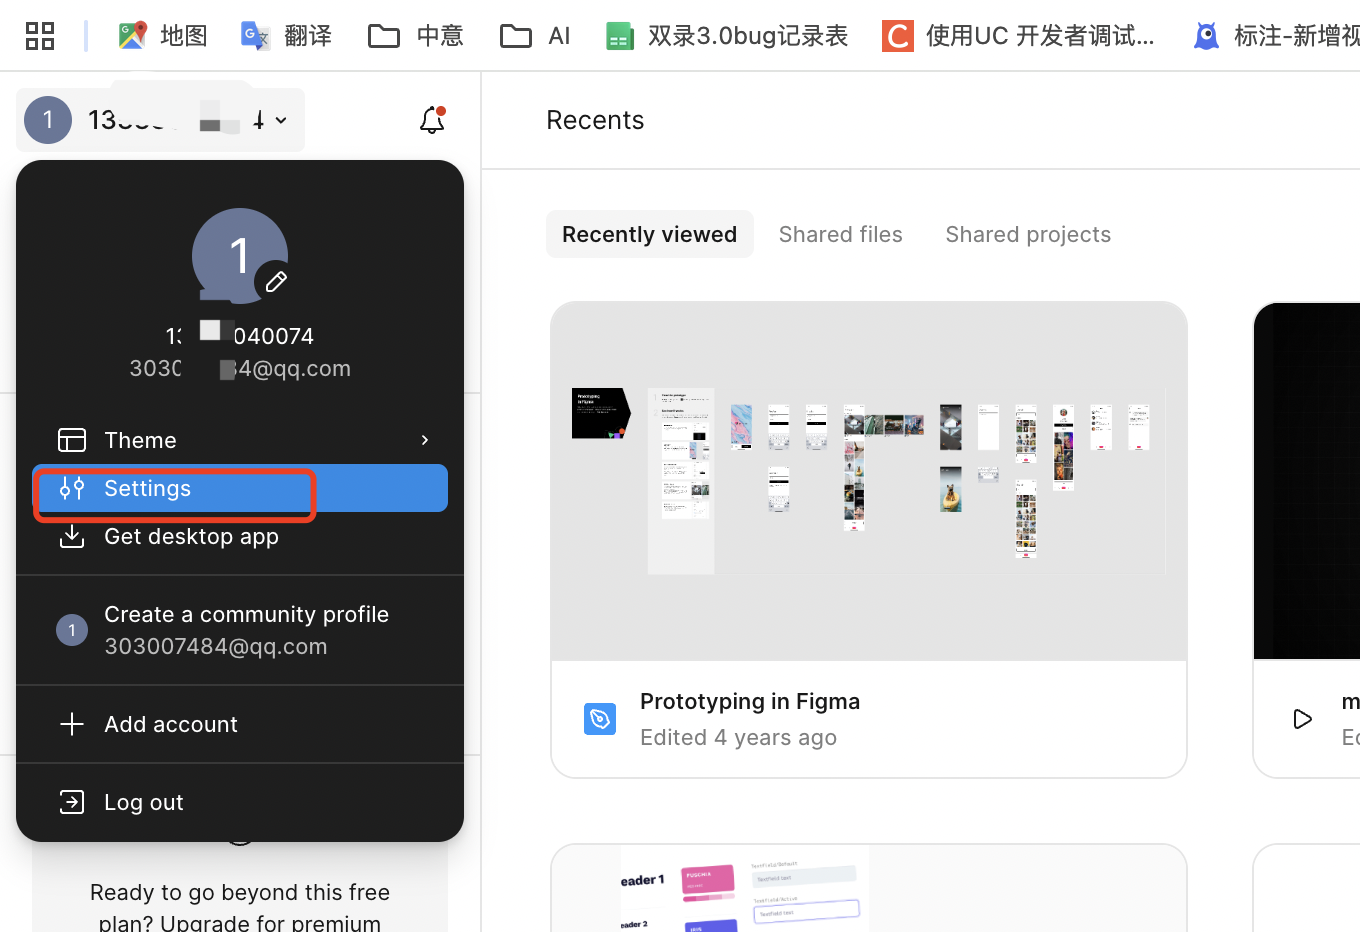Image resolution: width=1360 pixels, height=932 pixels.
Task: Open the 双录3.0bug记录表 sheet bookmark
Action: tap(727, 36)
